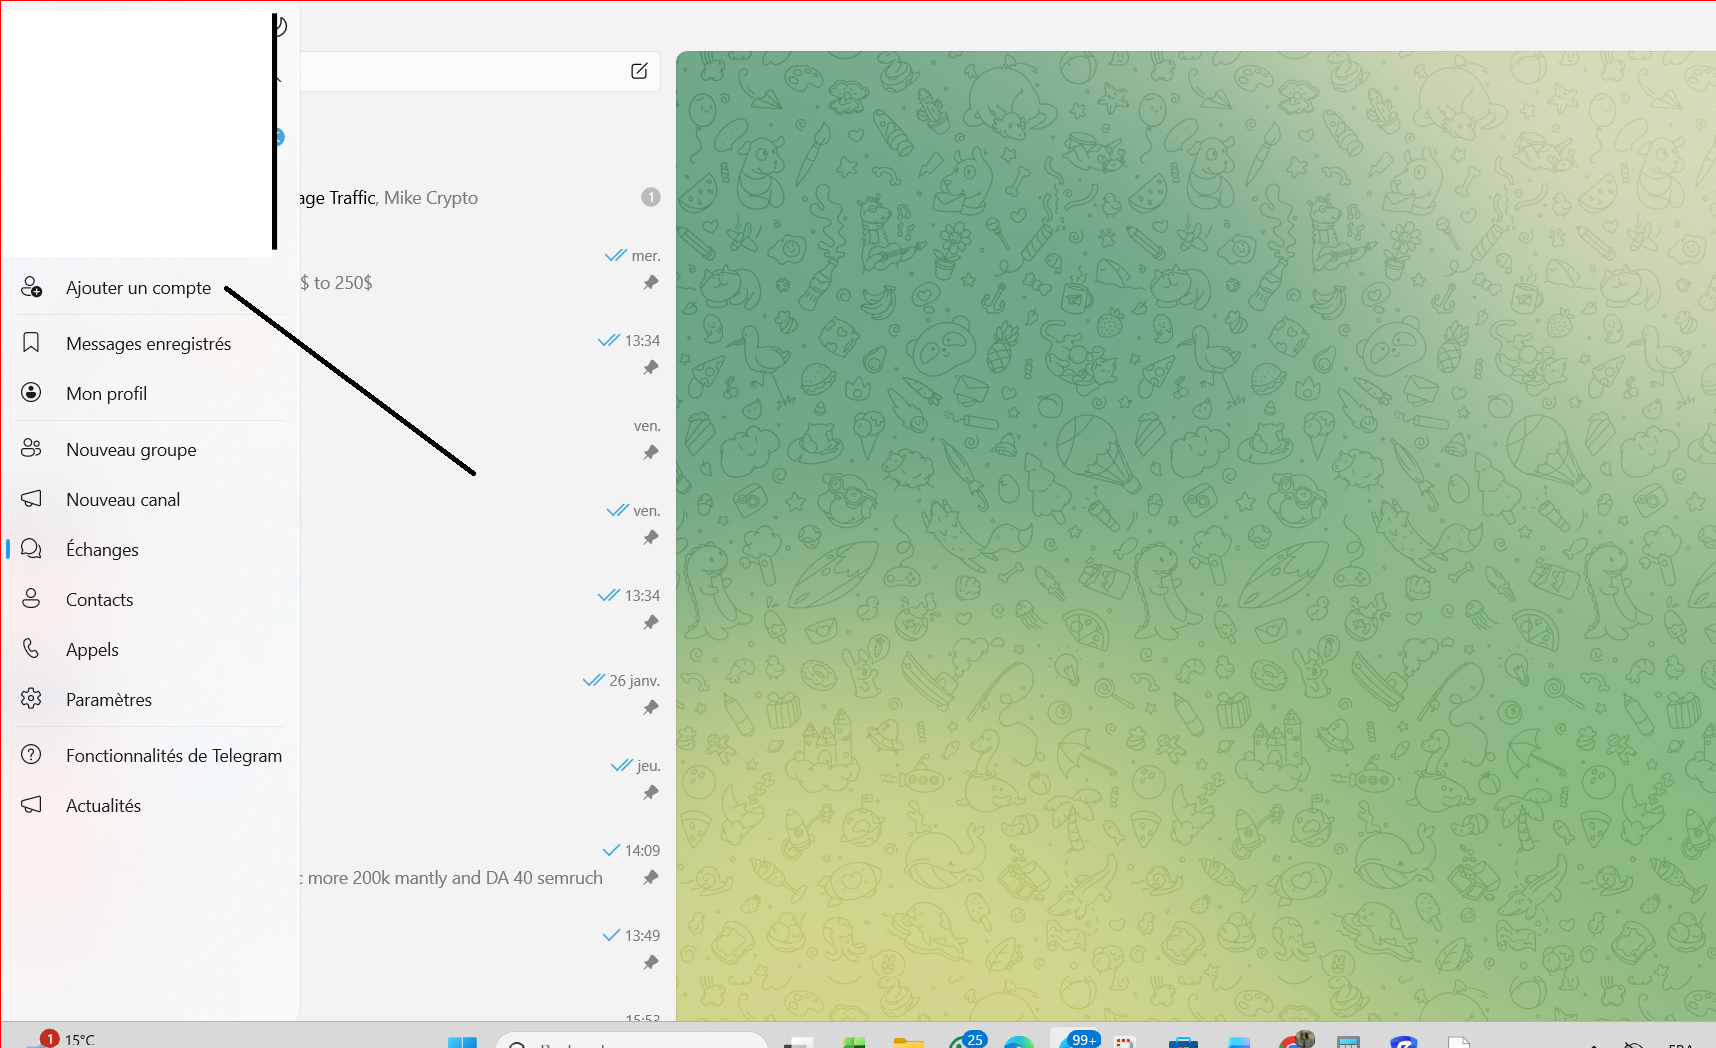The image size is (1716, 1048).
Task: Click the single checkmark beside 14:09
Action: tap(611, 851)
